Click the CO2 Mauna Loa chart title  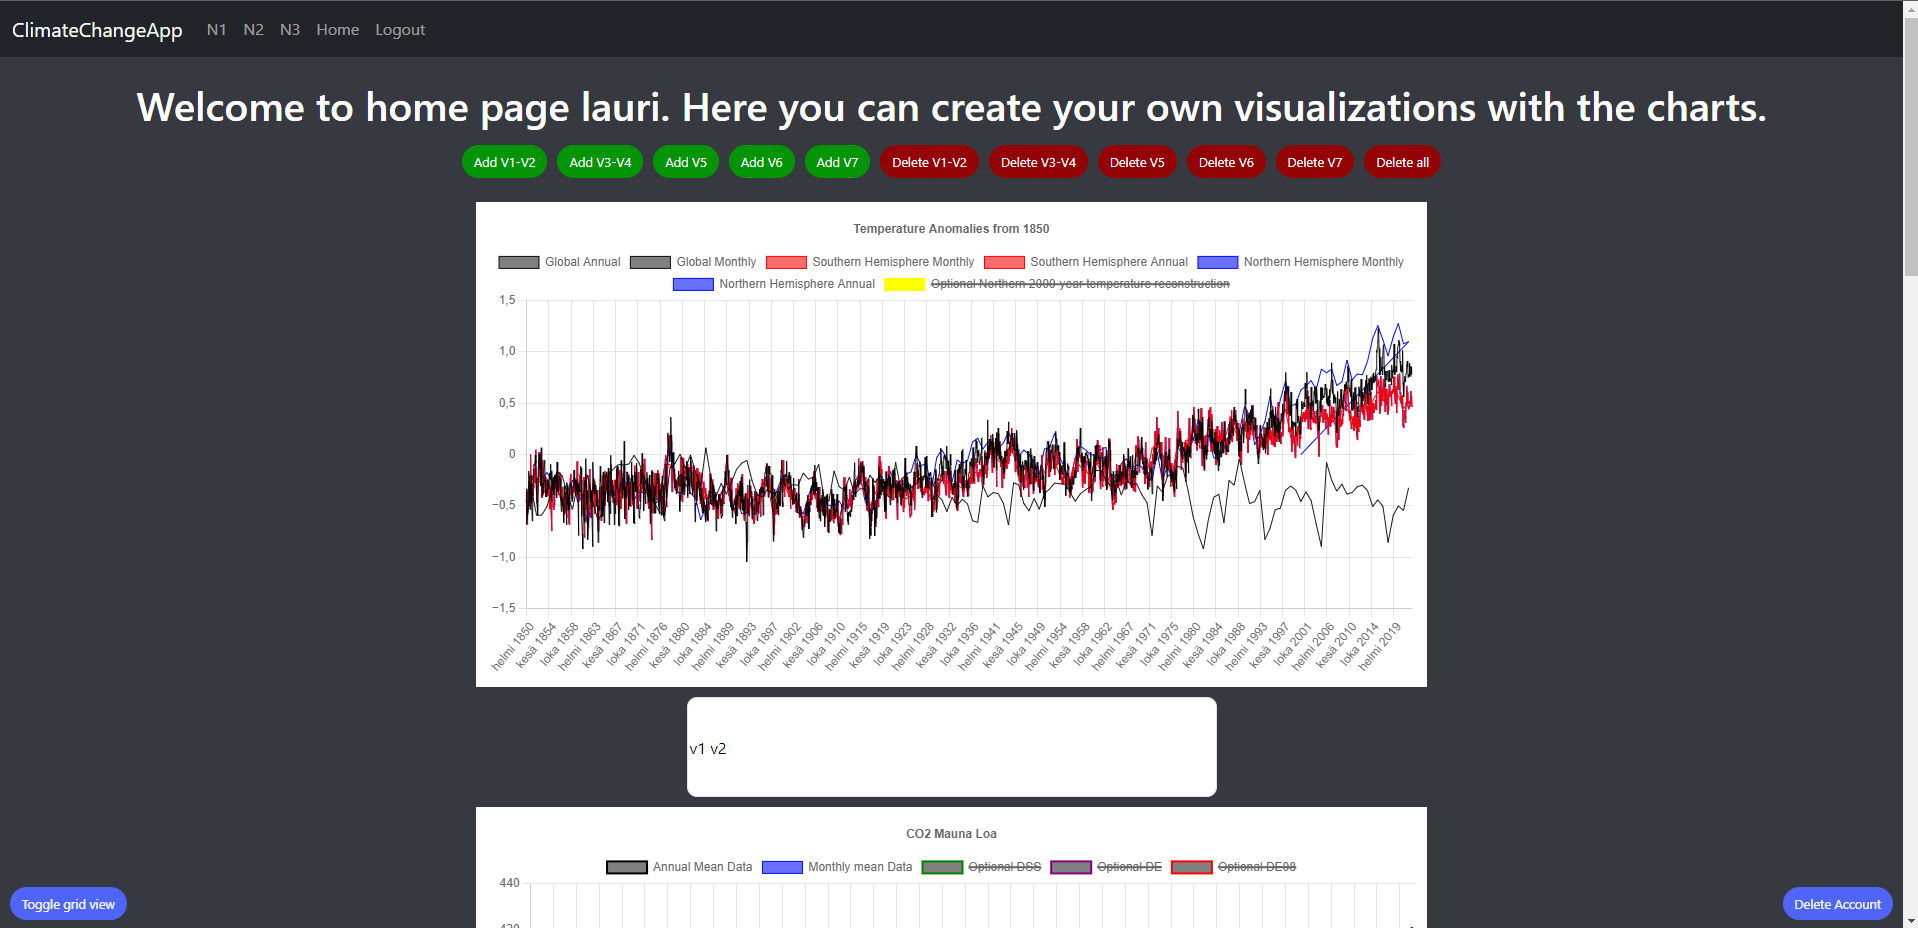coord(951,834)
